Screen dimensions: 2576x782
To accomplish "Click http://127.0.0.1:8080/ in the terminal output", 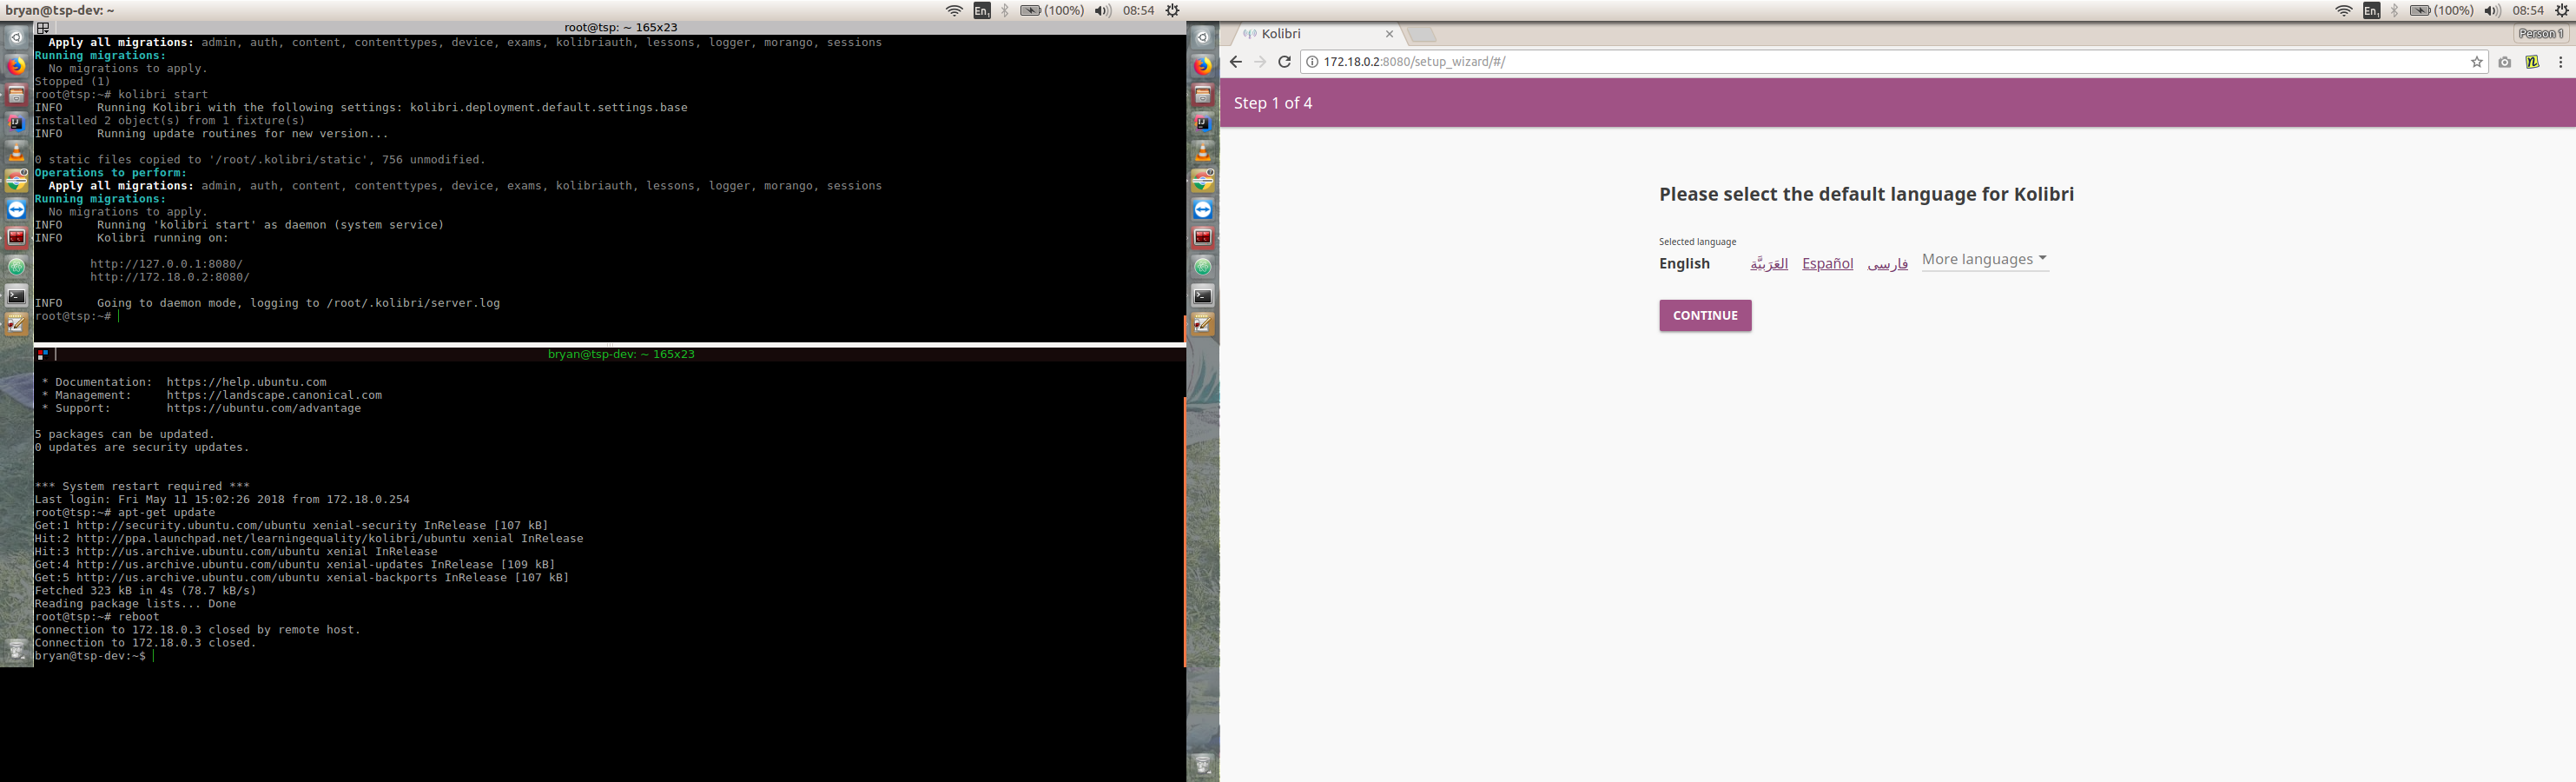I will tap(167, 264).
